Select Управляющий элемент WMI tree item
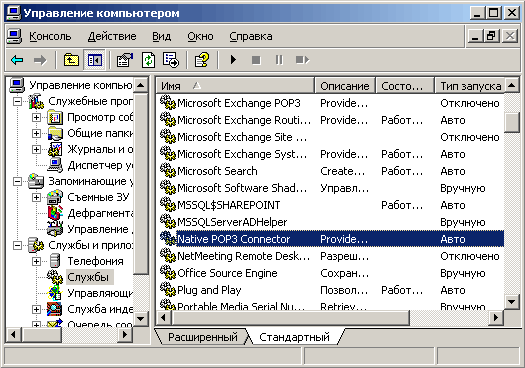Image resolution: width=525 pixels, height=368 pixels. tap(100, 293)
